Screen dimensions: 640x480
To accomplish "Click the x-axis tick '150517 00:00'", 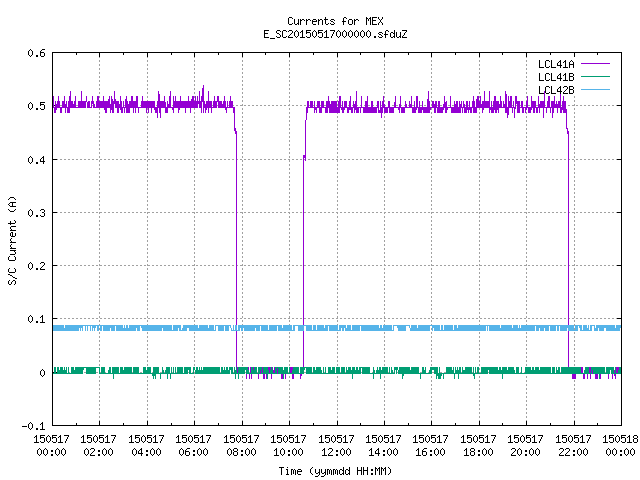I will pyautogui.click(x=51, y=445).
